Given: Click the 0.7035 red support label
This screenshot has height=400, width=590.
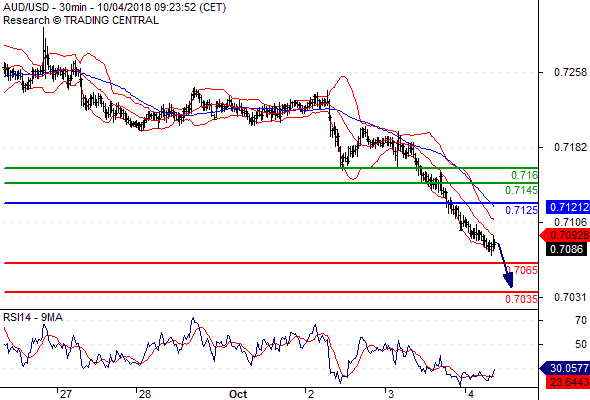Looking at the screenshot, I should 521,299.
